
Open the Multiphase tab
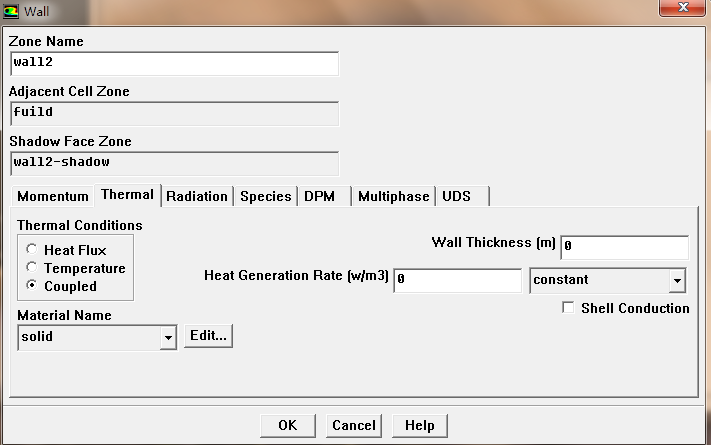tap(393, 196)
